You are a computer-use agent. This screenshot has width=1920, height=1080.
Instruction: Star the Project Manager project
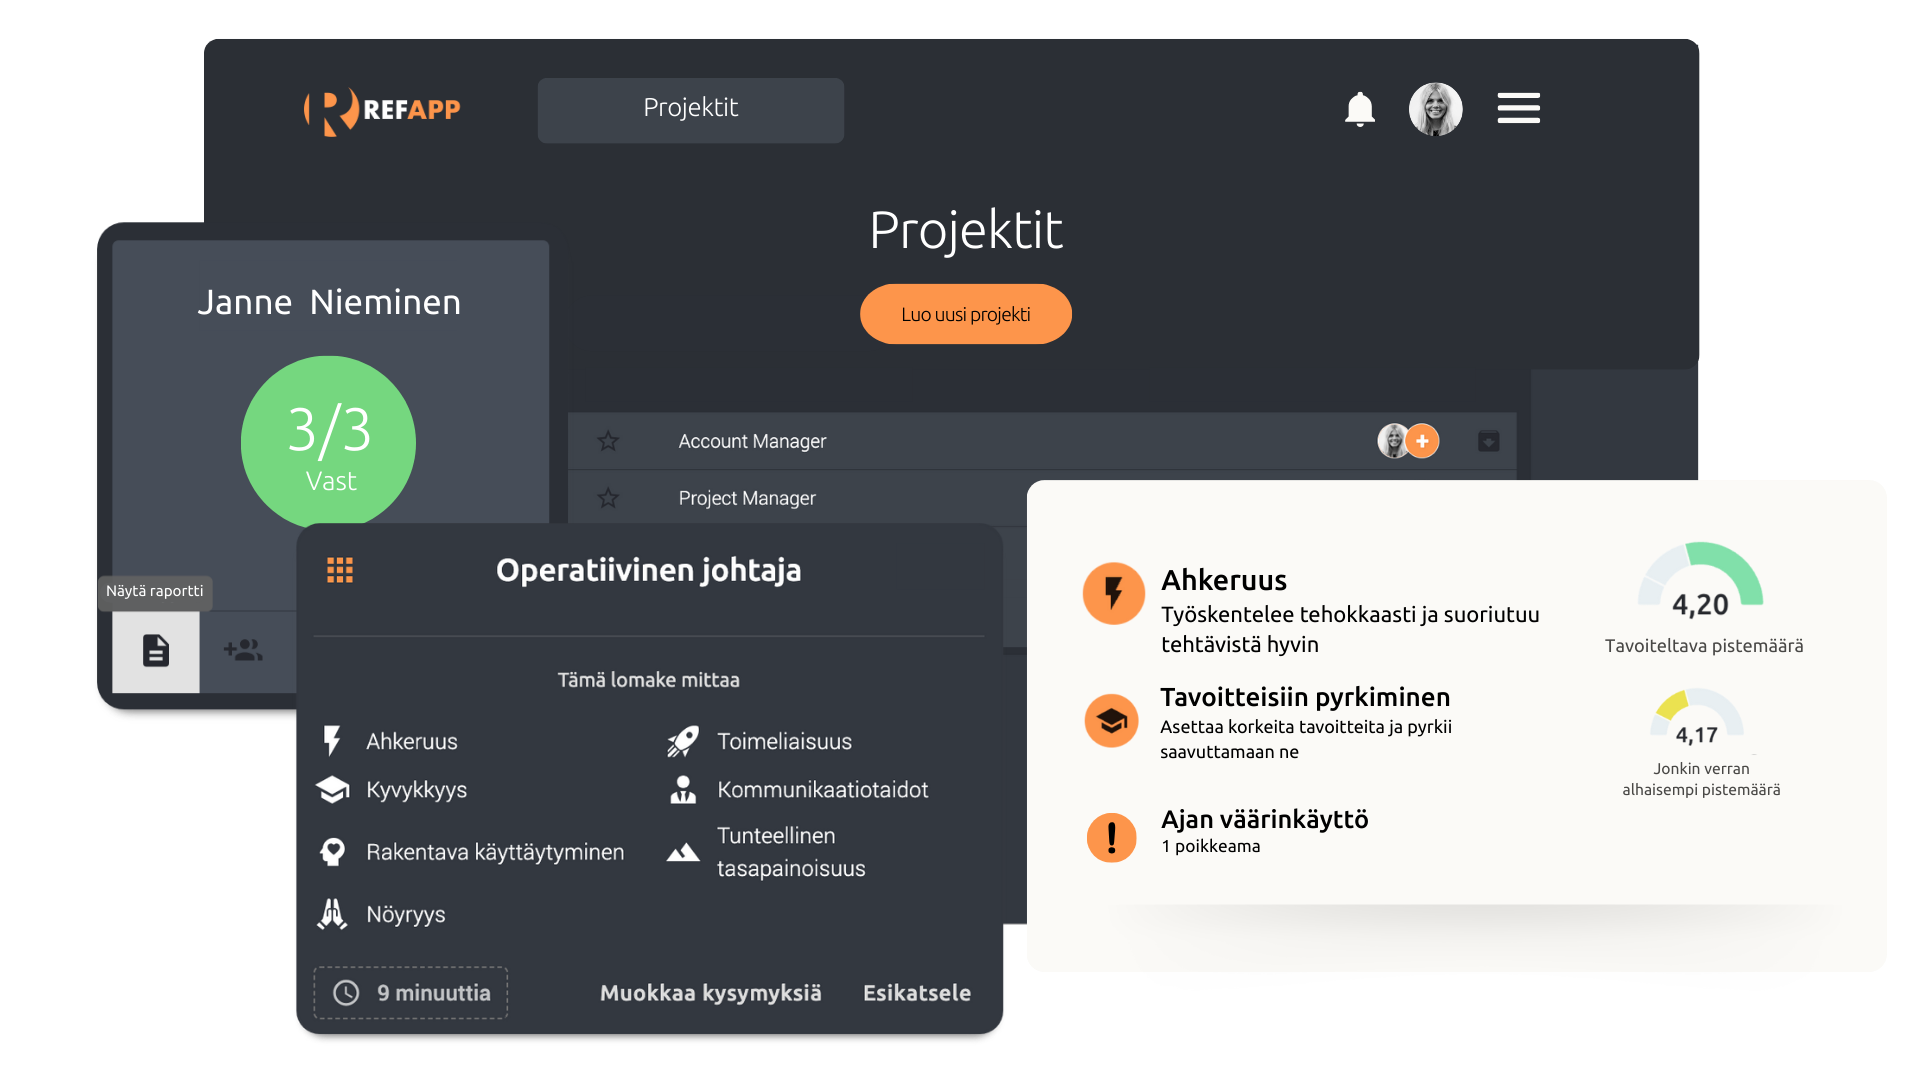pos(608,498)
